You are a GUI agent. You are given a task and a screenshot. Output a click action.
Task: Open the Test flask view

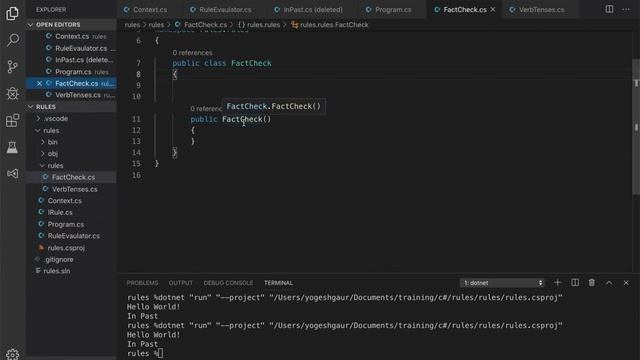[12, 147]
